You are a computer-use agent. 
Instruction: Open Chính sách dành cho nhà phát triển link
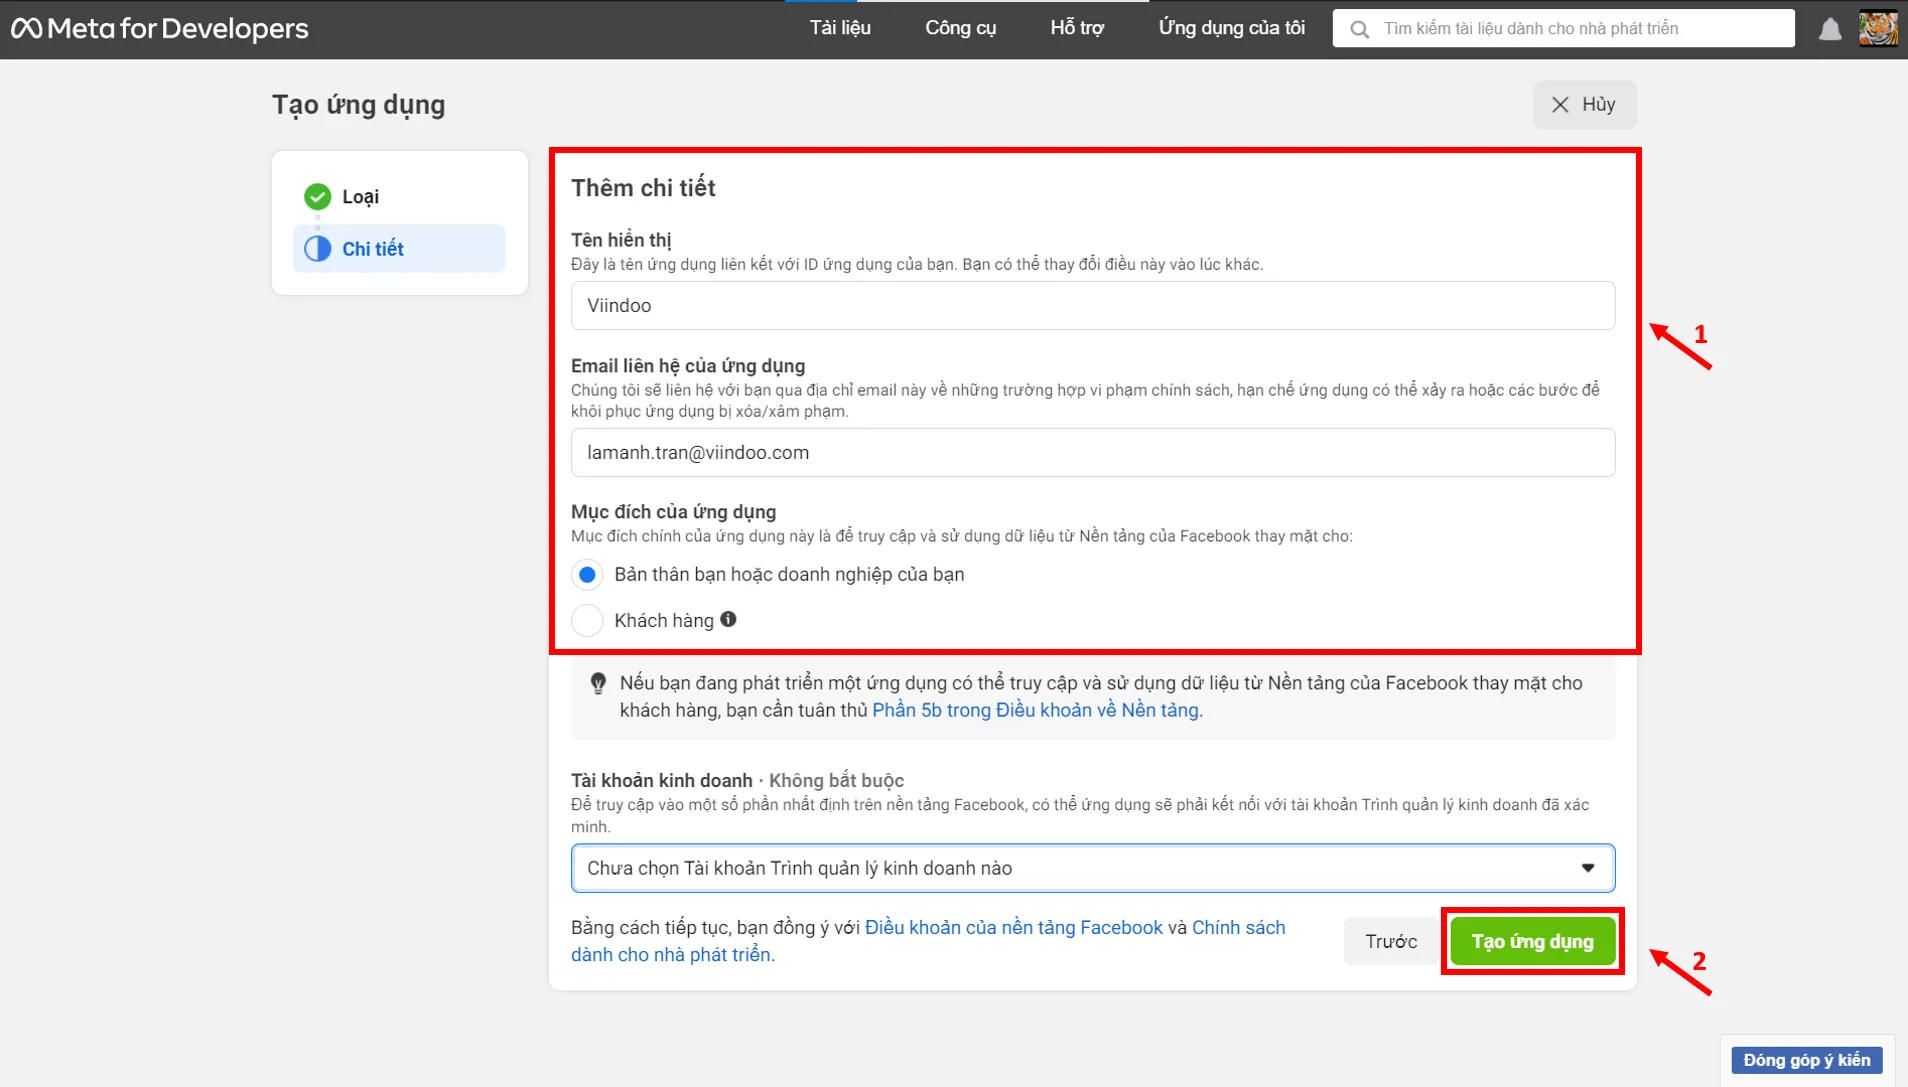click(928, 941)
